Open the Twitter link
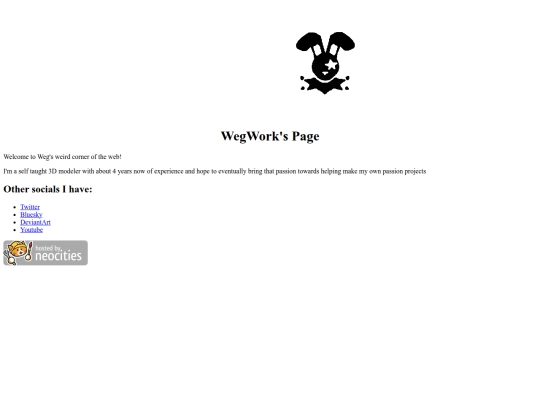Viewport: 540px width, 405px height. pos(30,207)
